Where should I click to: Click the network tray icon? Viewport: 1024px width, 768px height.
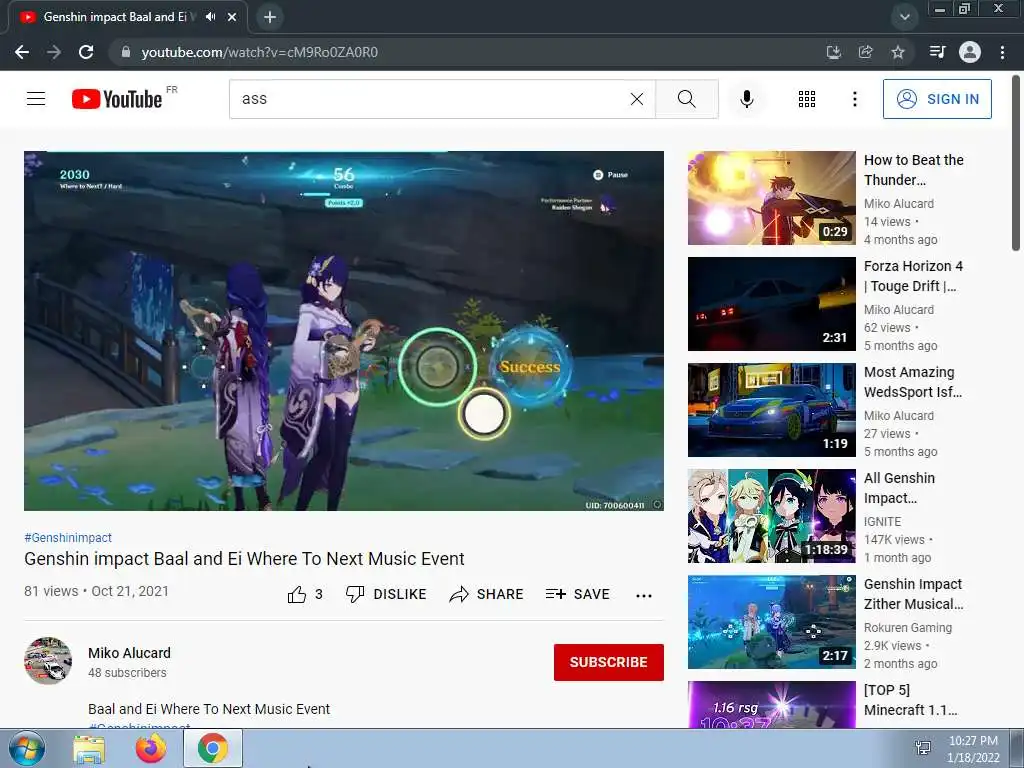click(923, 748)
